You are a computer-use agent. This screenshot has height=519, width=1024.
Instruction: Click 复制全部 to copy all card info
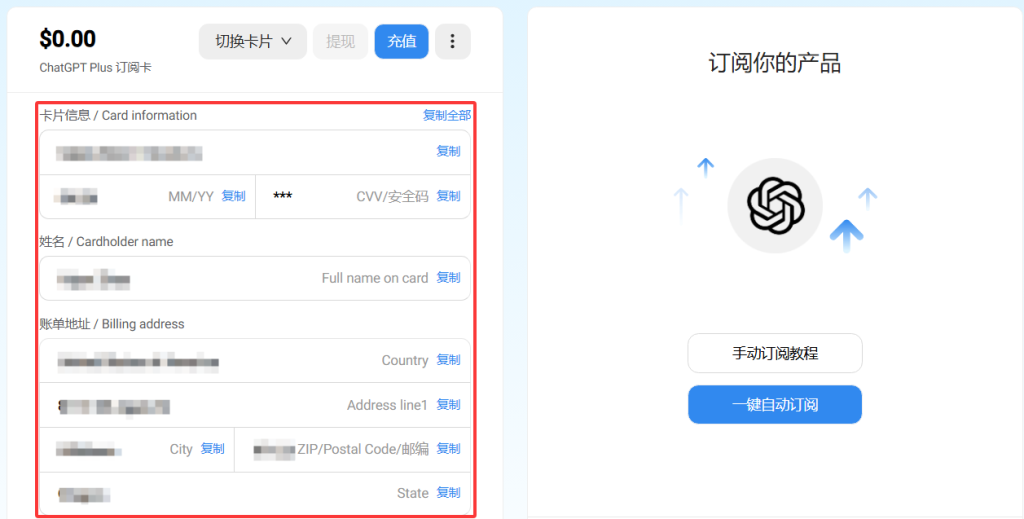pyautogui.click(x=447, y=116)
